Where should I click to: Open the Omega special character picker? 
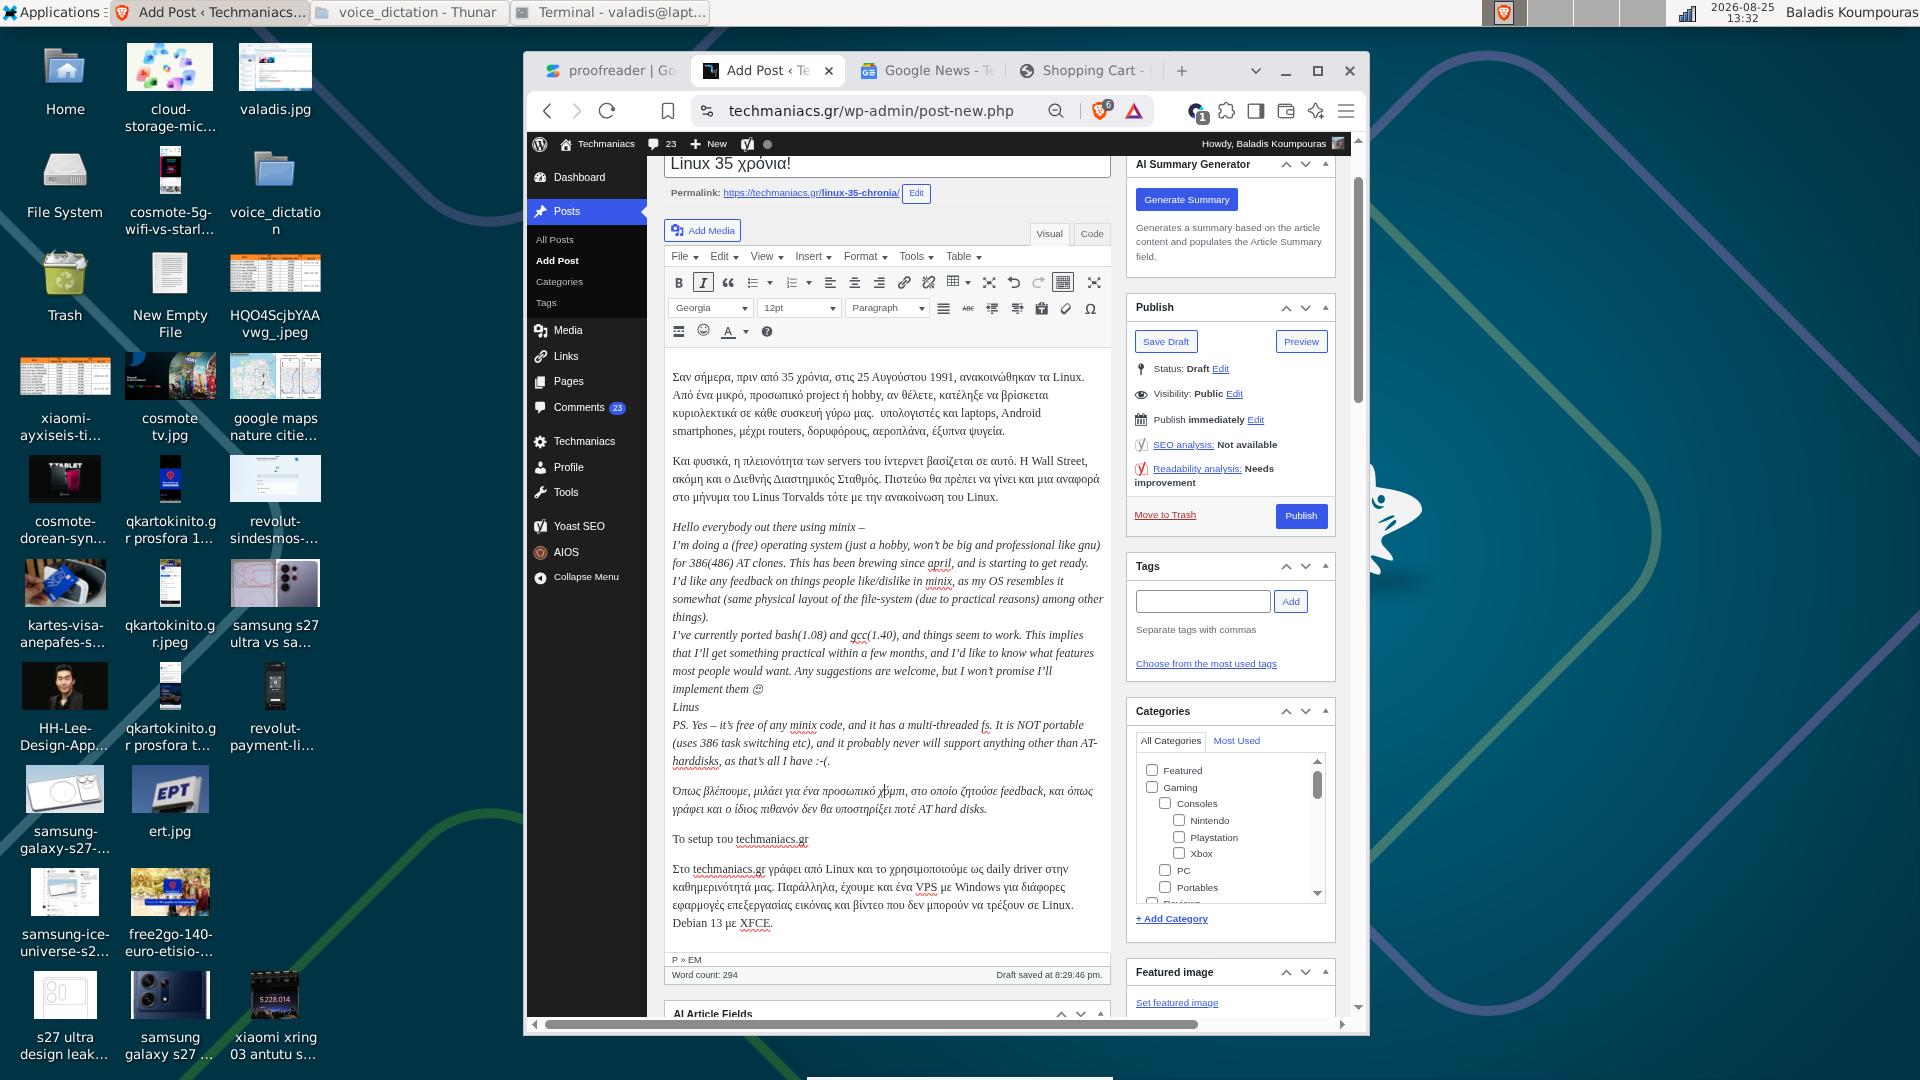(1090, 308)
